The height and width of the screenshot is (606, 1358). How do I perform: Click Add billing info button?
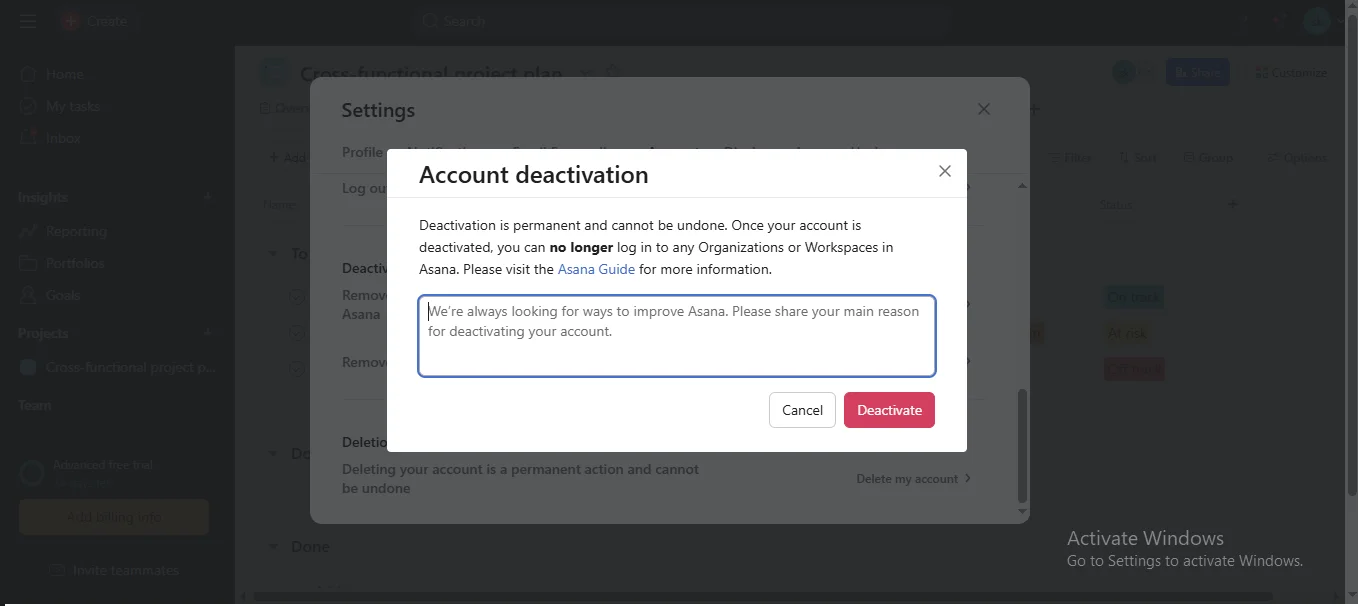pyautogui.click(x=113, y=517)
